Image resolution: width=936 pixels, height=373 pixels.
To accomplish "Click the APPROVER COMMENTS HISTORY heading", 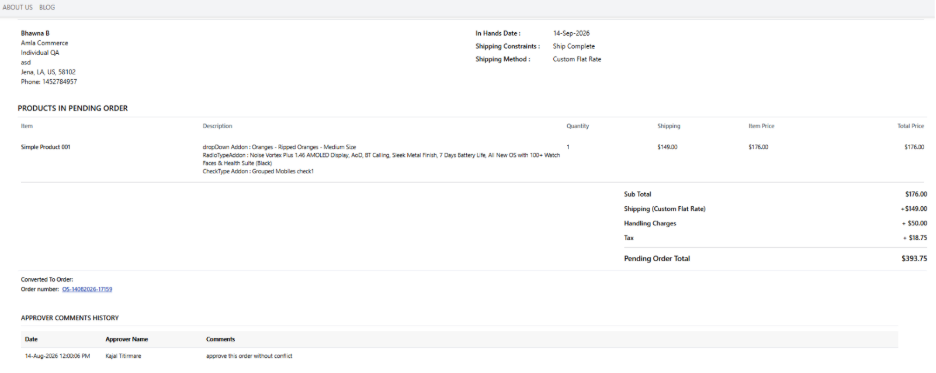I will [70, 318].
